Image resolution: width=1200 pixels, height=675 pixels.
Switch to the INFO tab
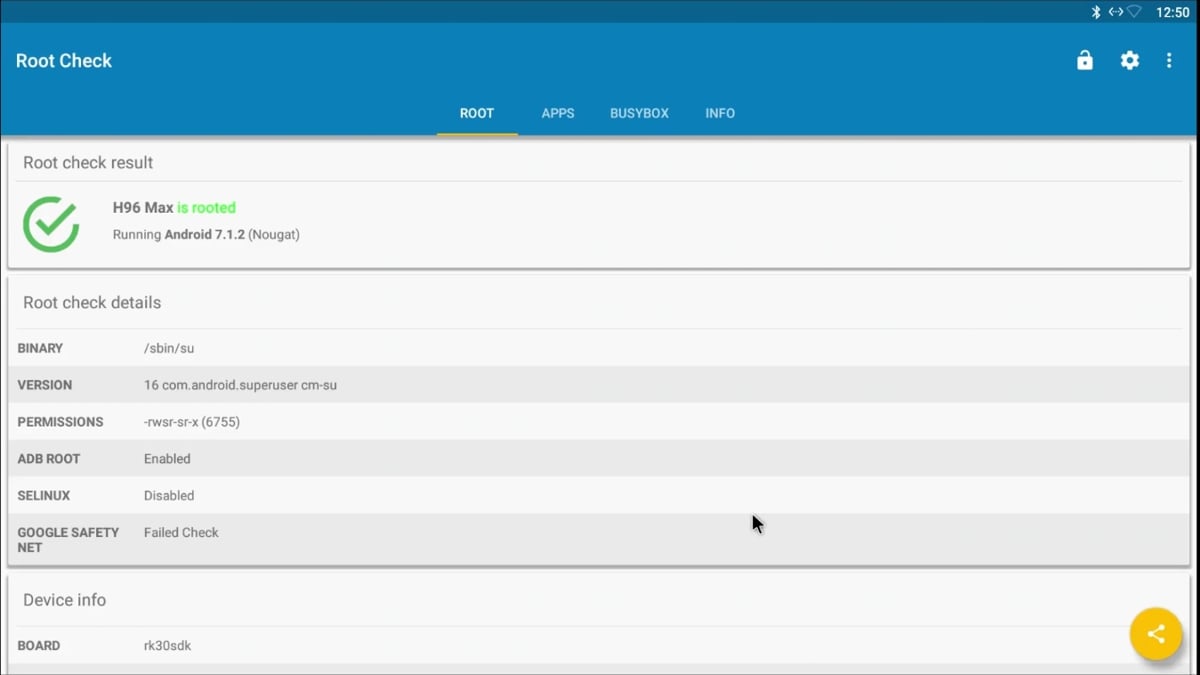click(720, 113)
